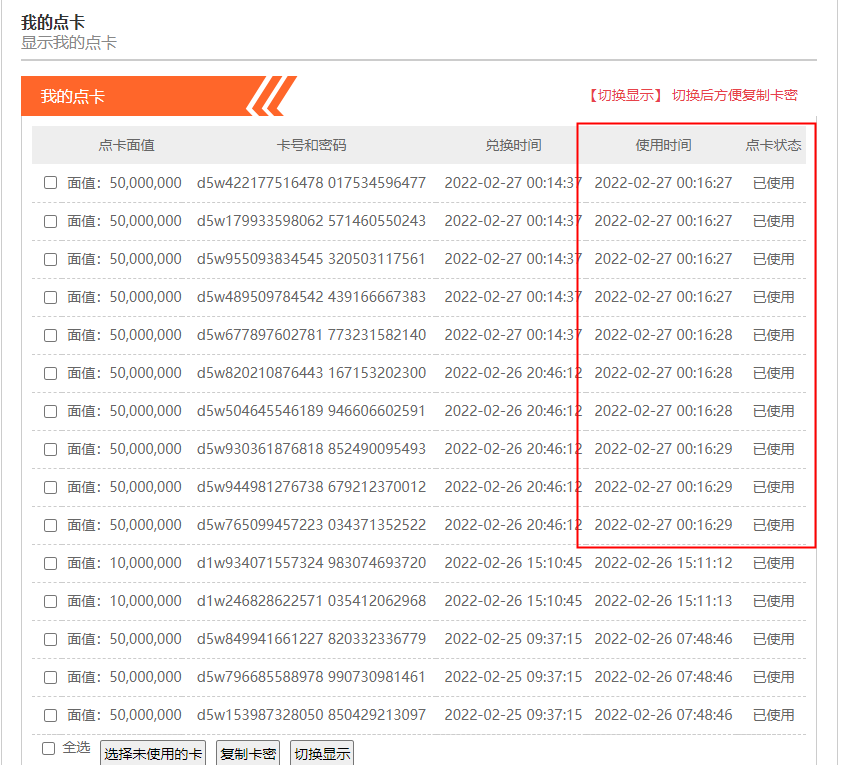The height and width of the screenshot is (765, 844).
Task: Click the 选择未使用的卡 button
Action: pyautogui.click(x=153, y=754)
